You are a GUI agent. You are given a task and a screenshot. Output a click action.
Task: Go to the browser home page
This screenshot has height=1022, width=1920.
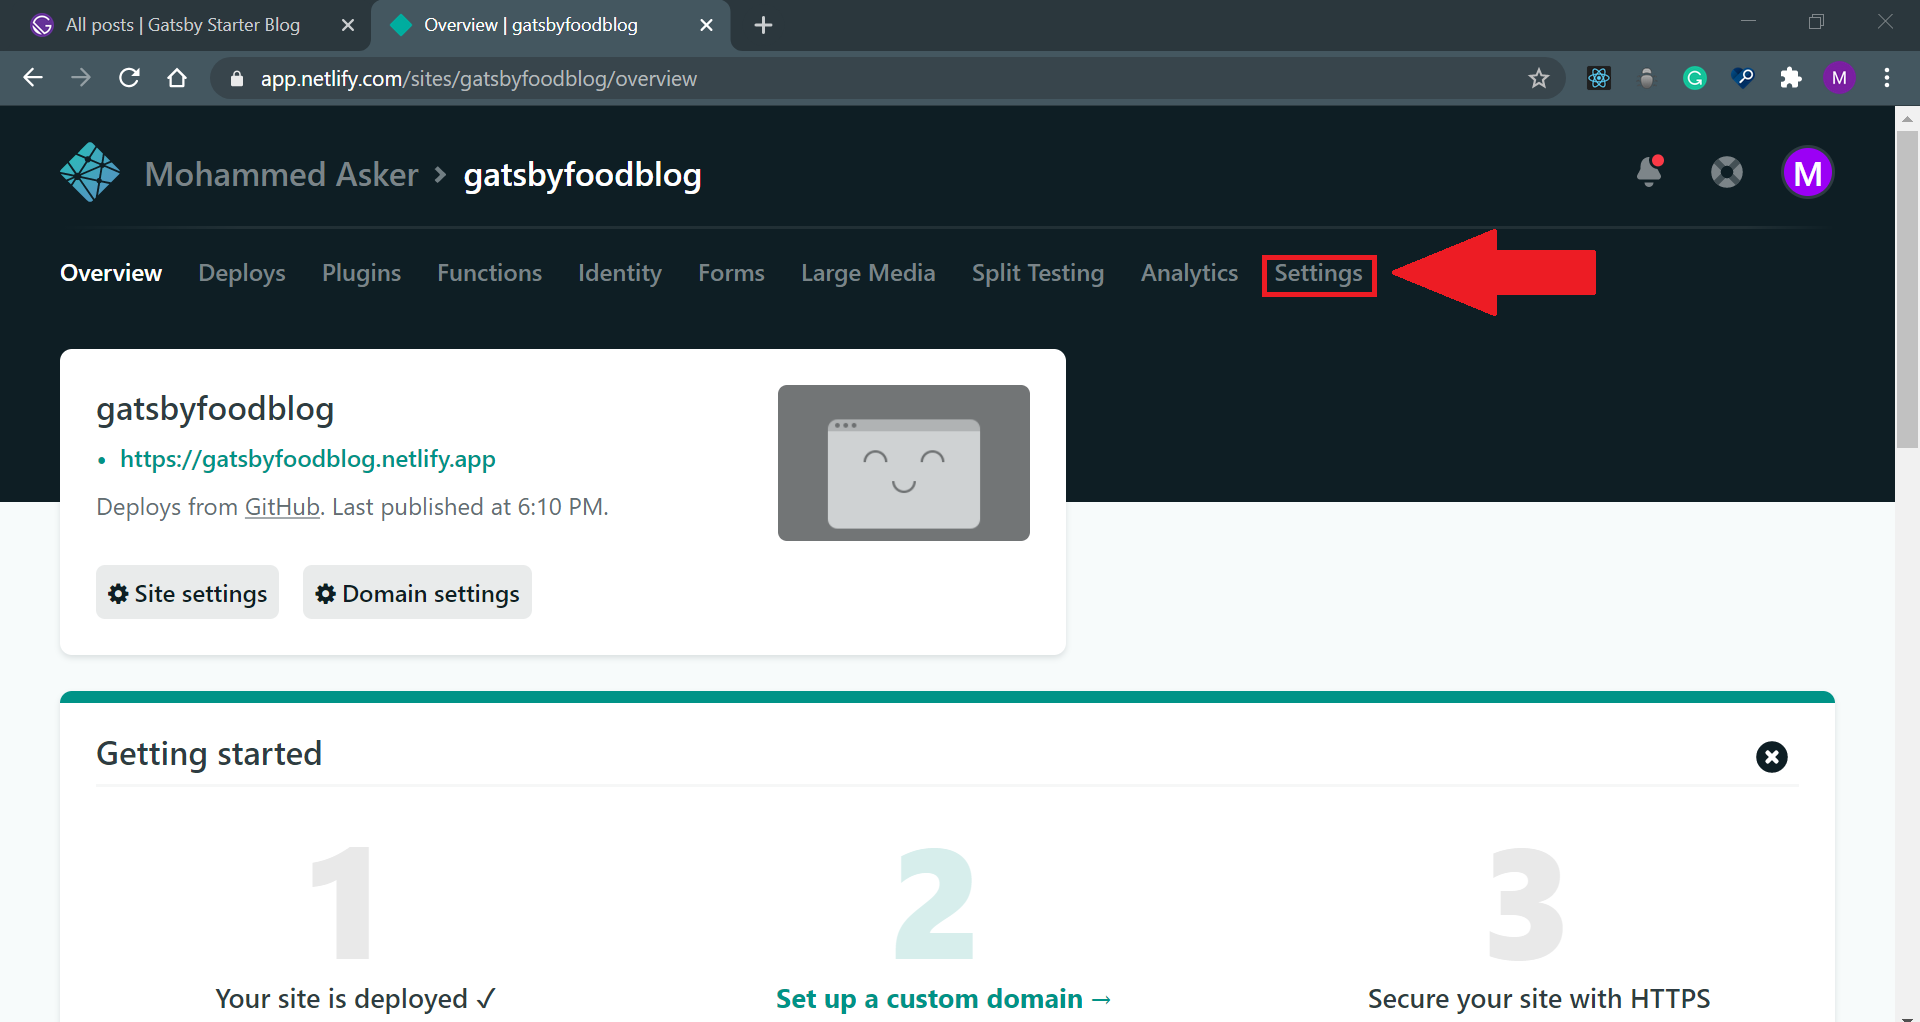tap(177, 78)
